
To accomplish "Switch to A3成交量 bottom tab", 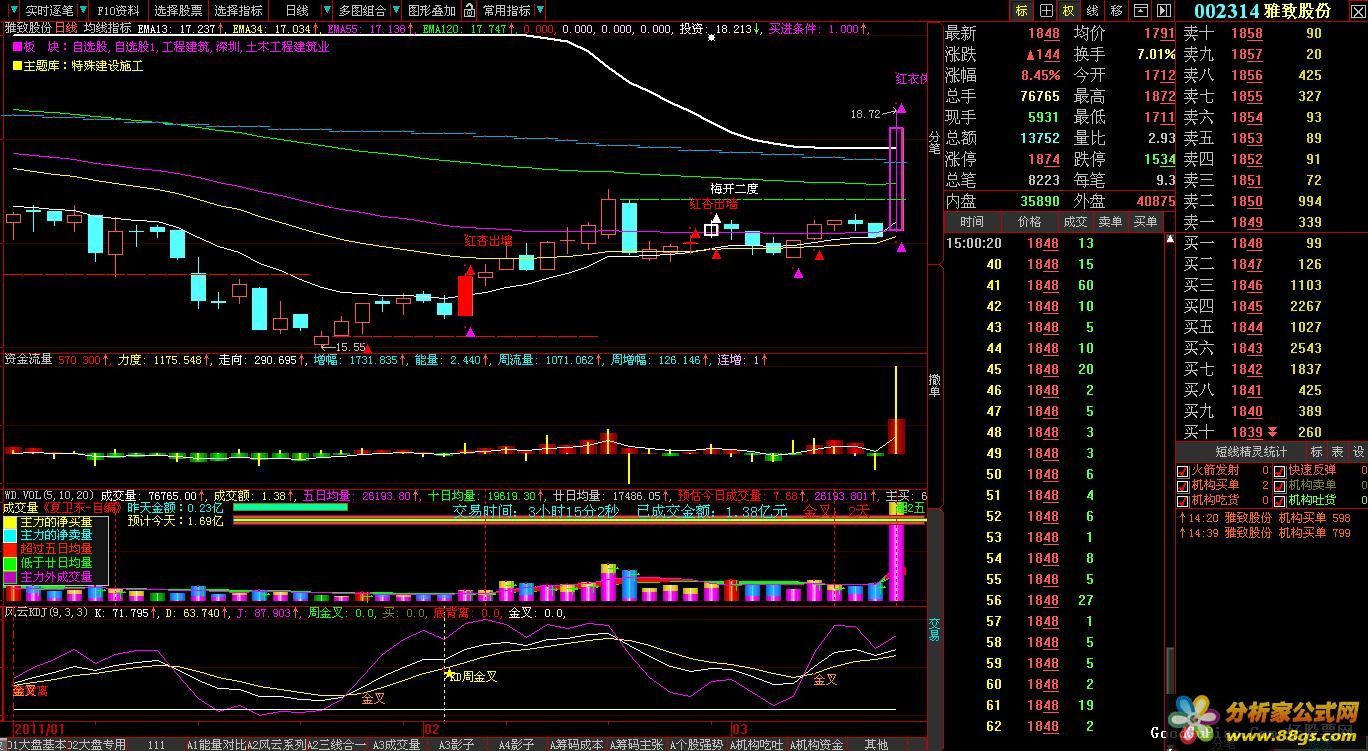I will point(396,744).
